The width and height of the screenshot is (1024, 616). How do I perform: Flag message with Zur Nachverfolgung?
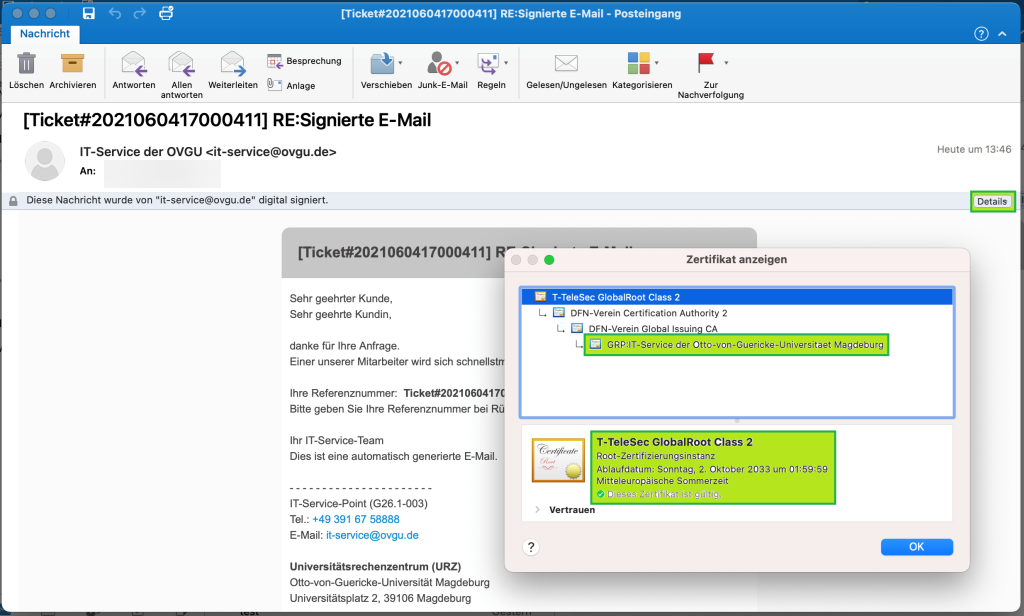(706, 63)
